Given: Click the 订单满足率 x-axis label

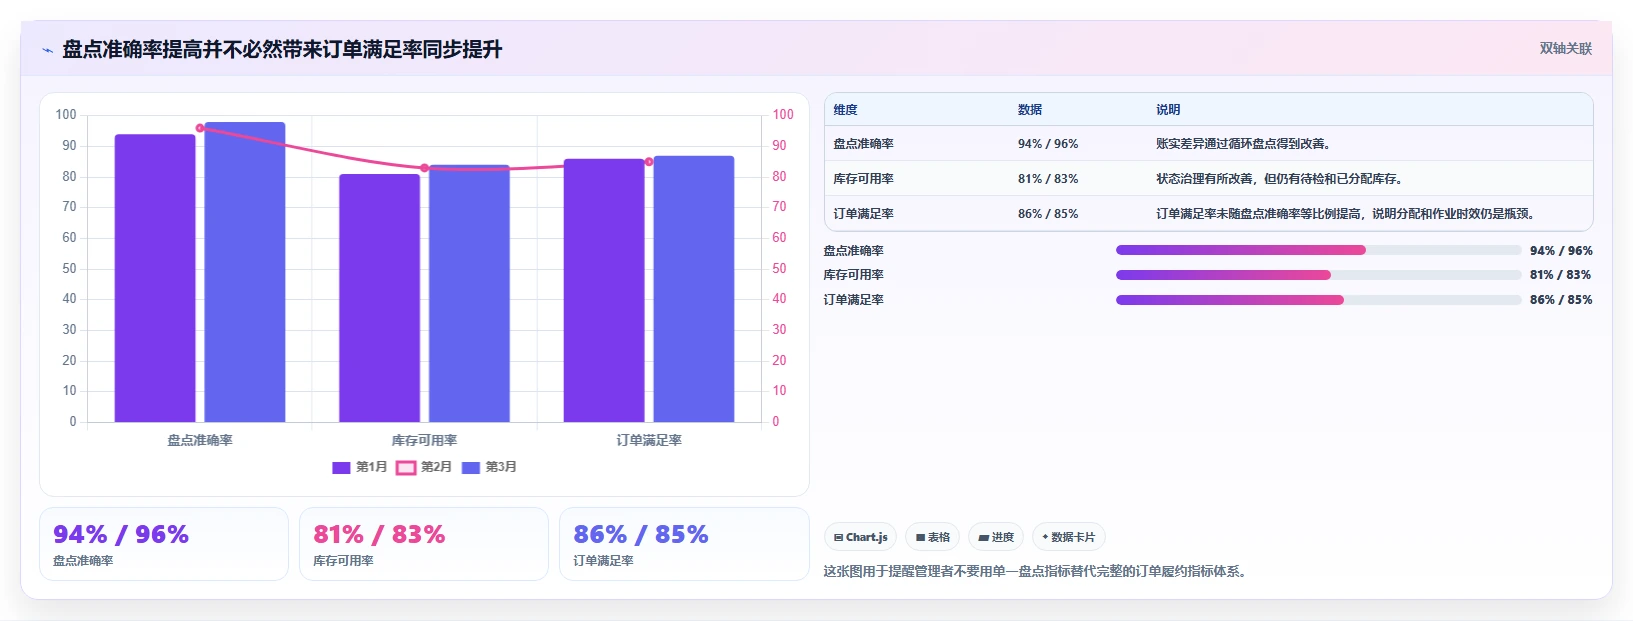Looking at the screenshot, I should pos(649,440).
